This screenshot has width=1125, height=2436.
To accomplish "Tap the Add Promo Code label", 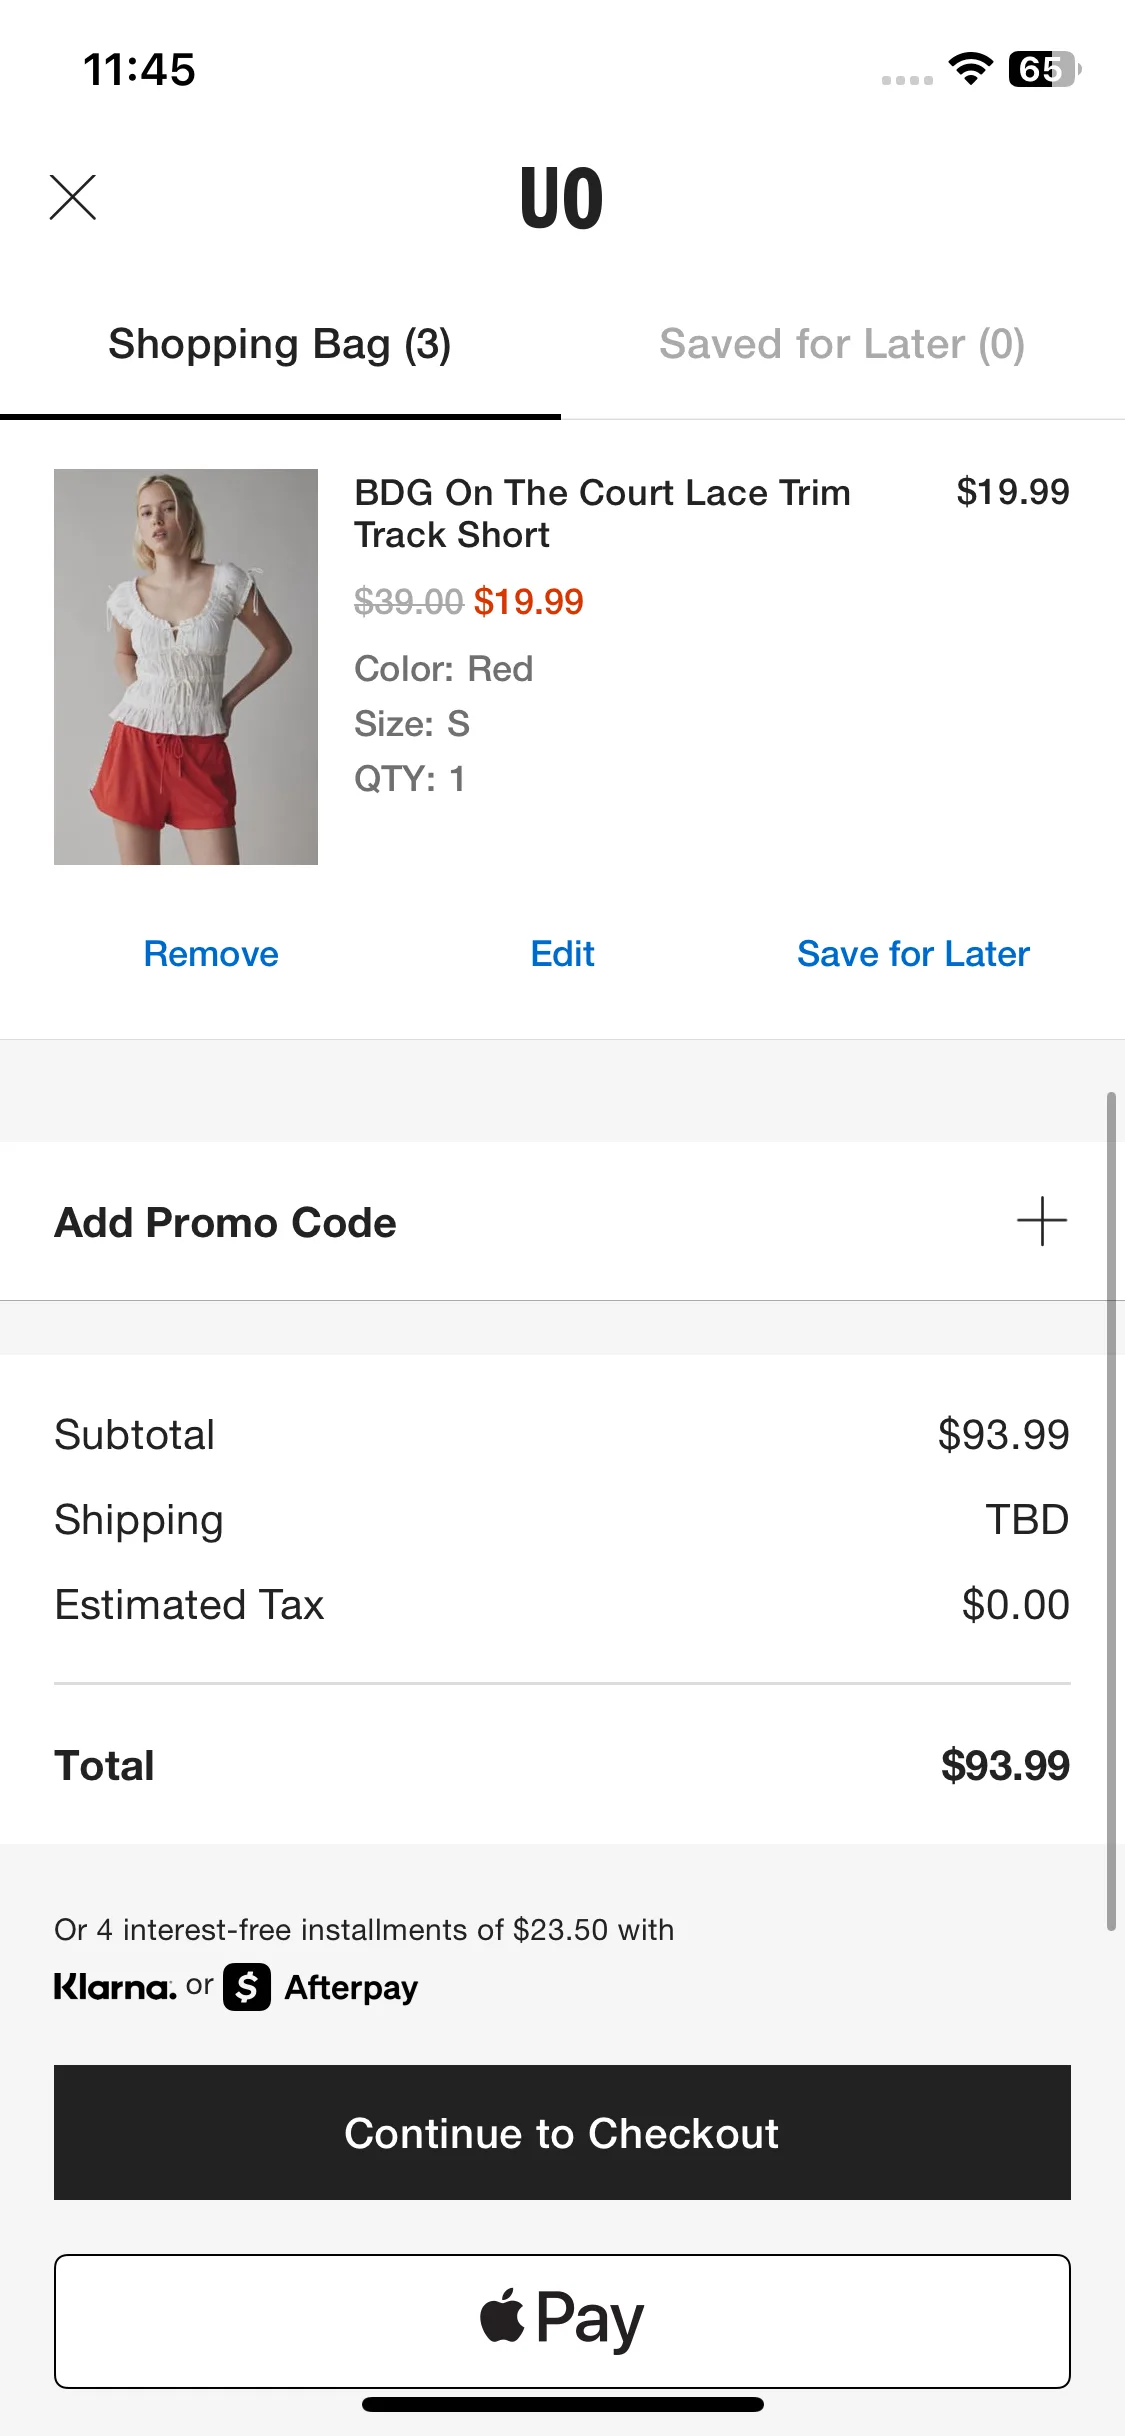I will 225,1222.
